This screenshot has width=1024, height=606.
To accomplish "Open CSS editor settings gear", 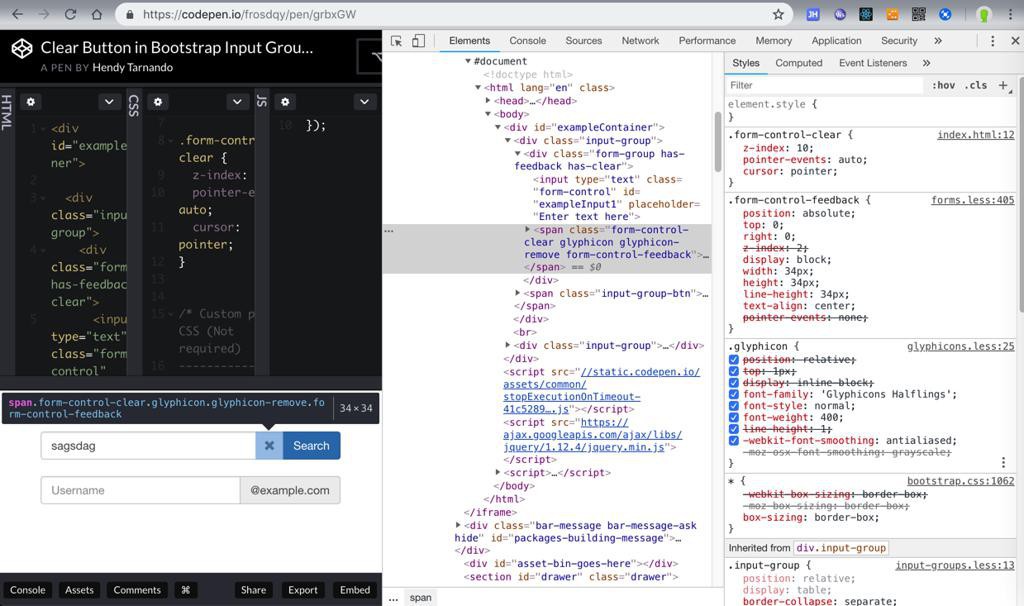I will coord(157,102).
